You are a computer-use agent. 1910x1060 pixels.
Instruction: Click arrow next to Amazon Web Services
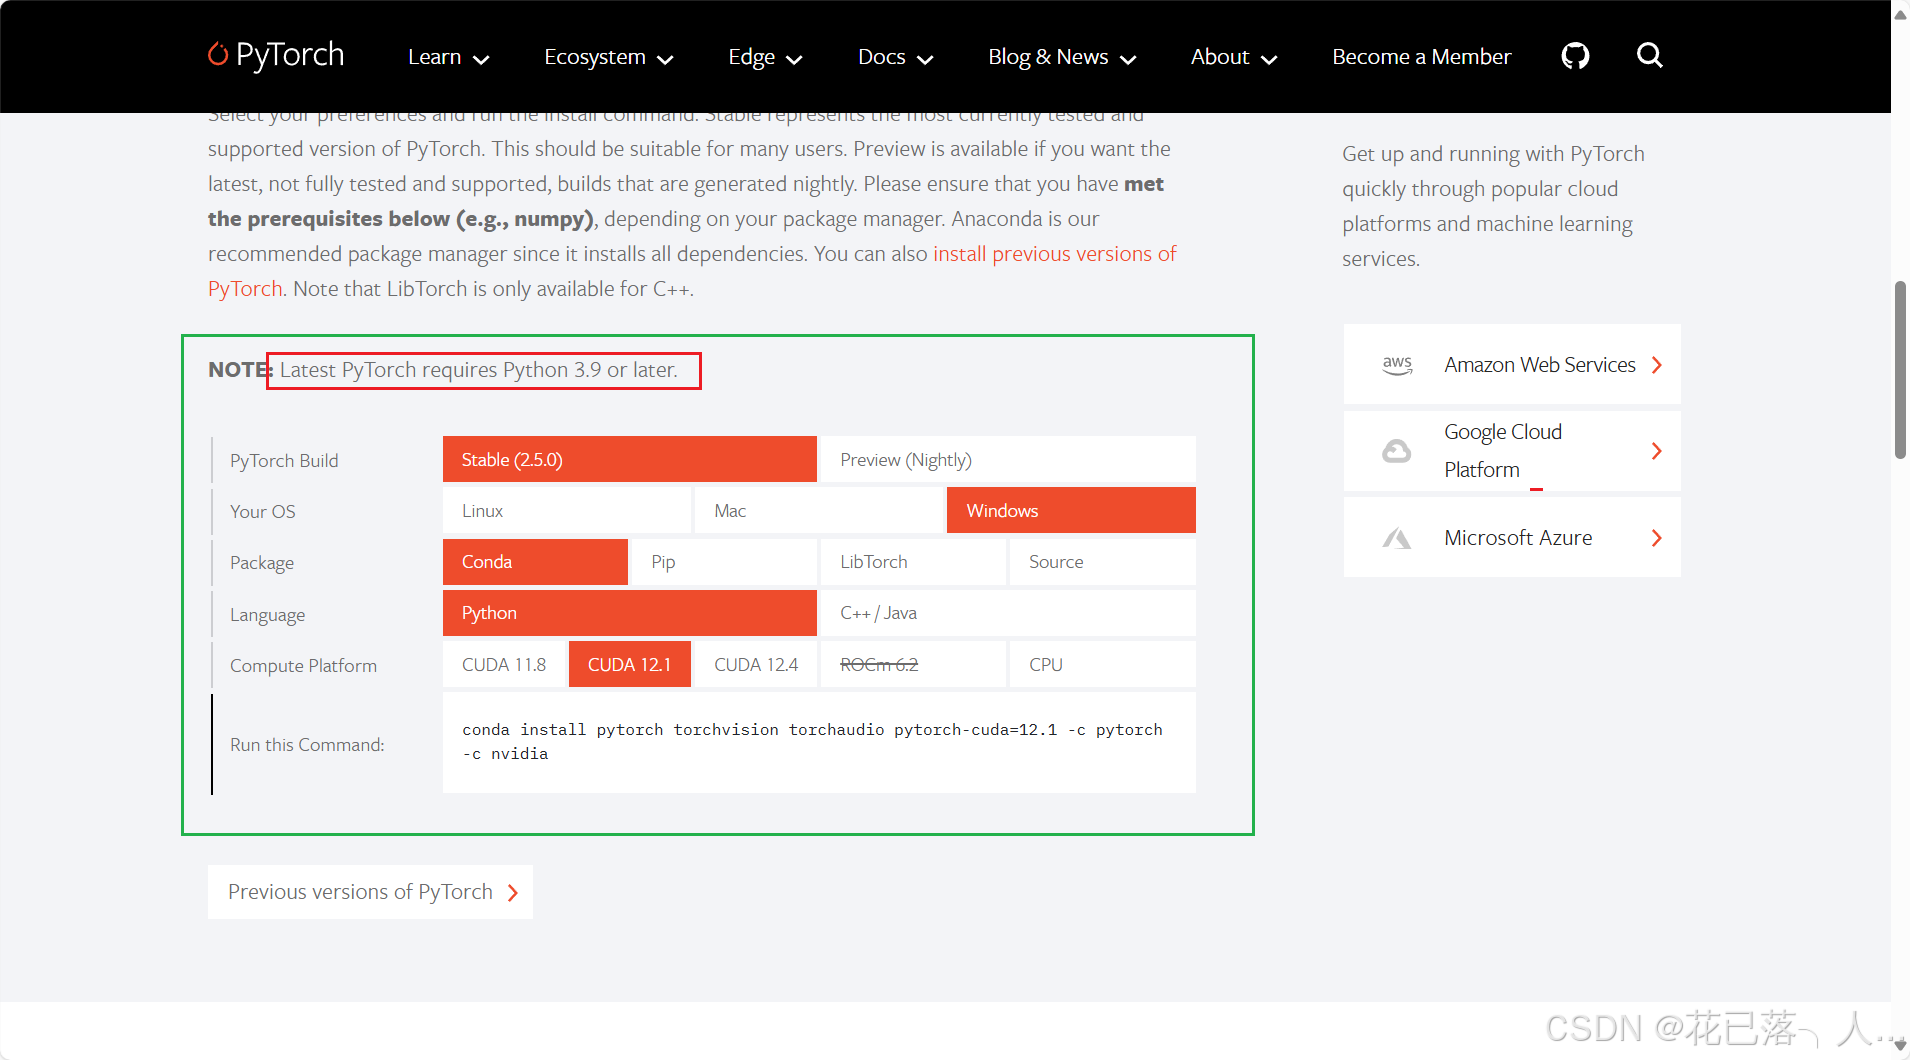(1657, 365)
